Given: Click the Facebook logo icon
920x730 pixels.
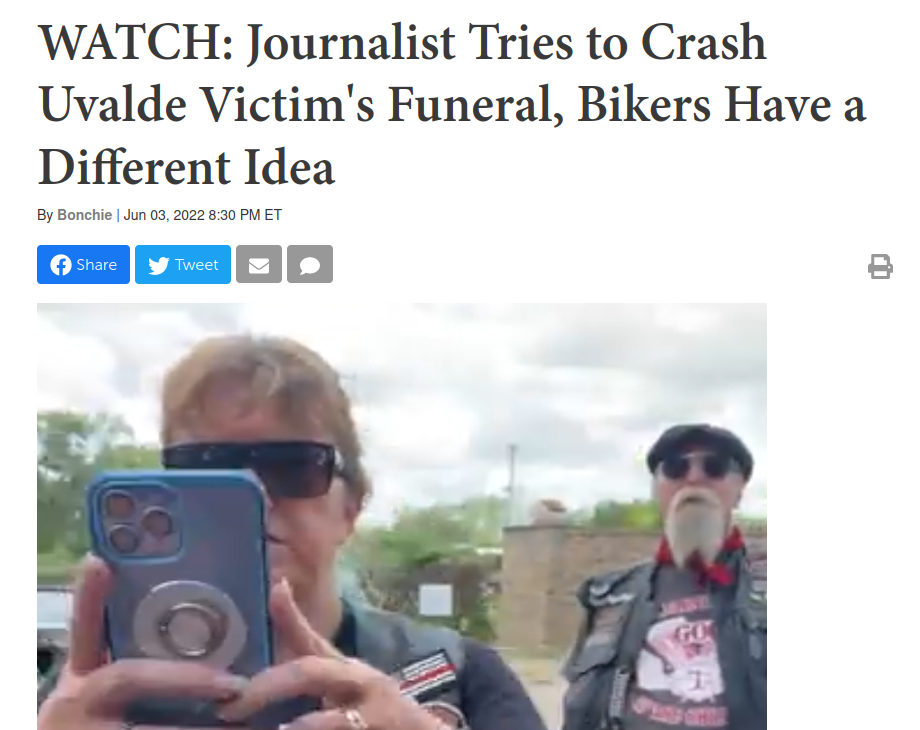Looking at the screenshot, I should coord(61,265).
